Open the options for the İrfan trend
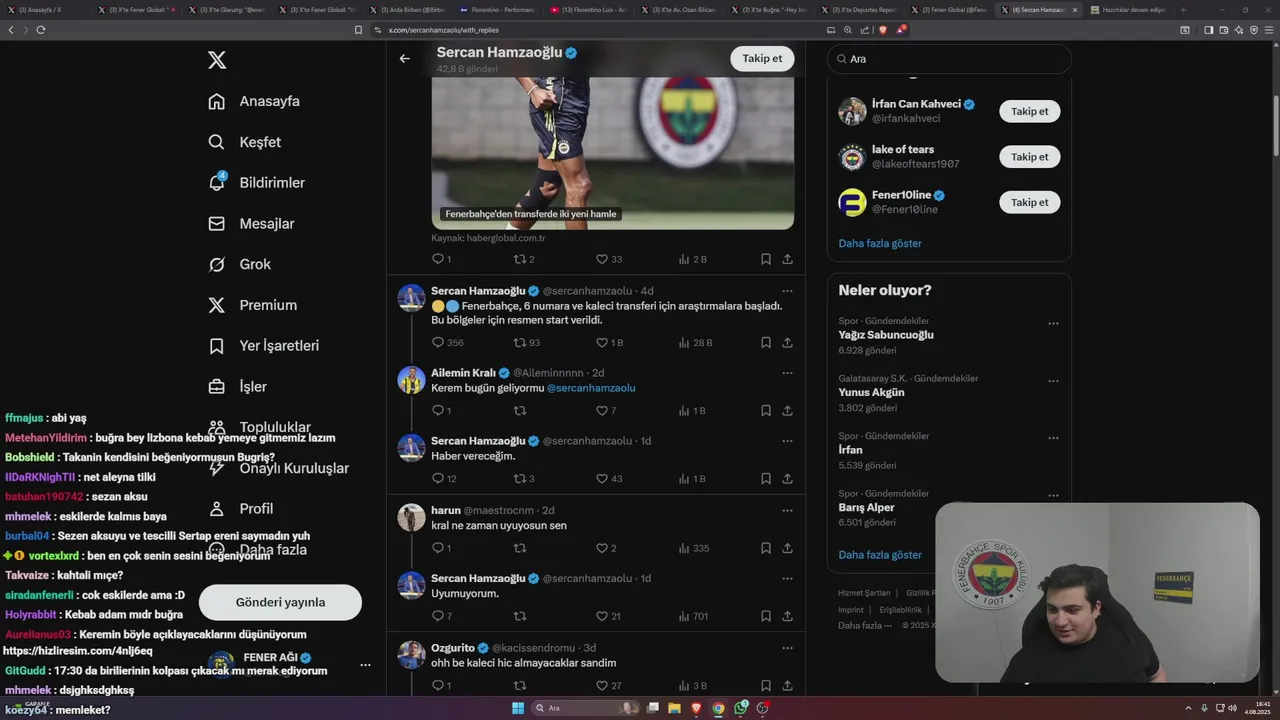The width and height of the screenshot is (1280, 720). [x=1053, y=439]
